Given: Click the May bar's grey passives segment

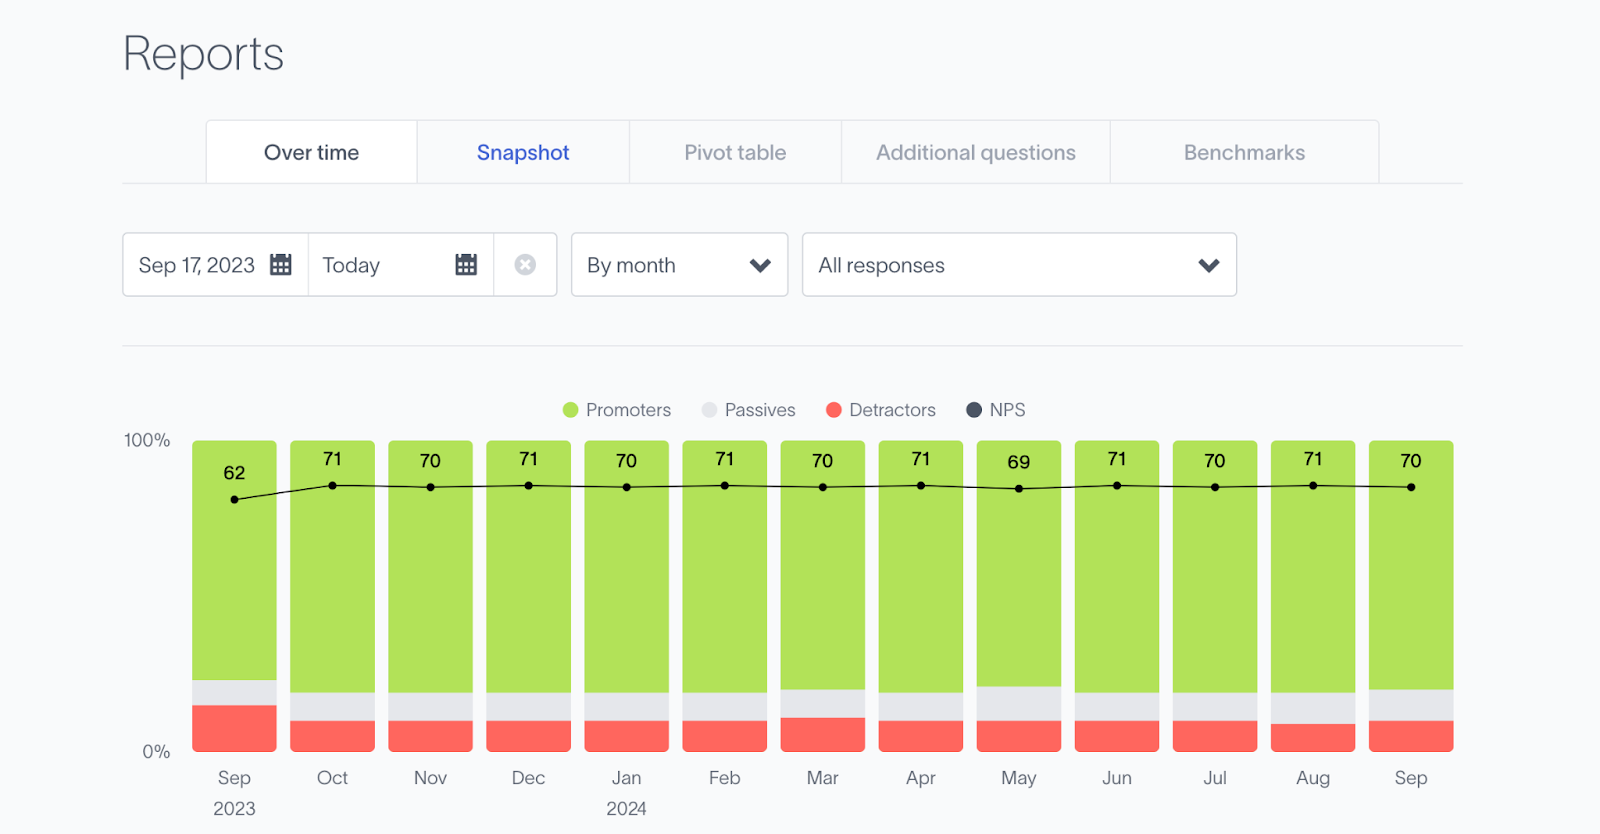Looking at the screenshot, I should 1019,704.
